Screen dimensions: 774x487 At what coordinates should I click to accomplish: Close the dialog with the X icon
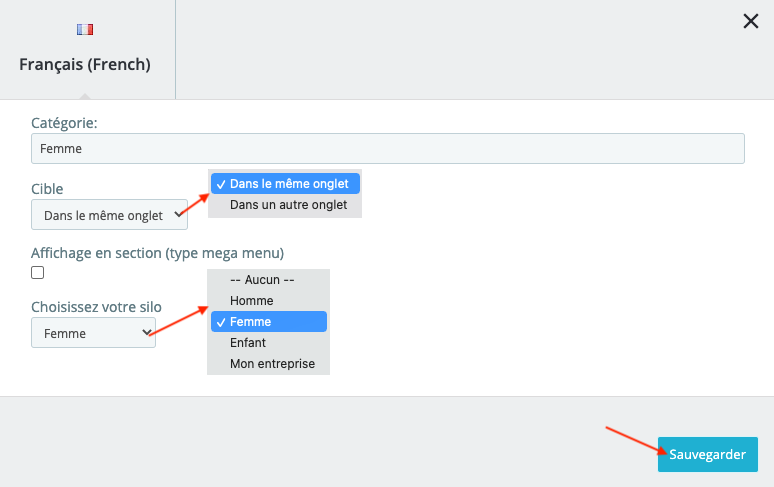click(x=751, y=21)
